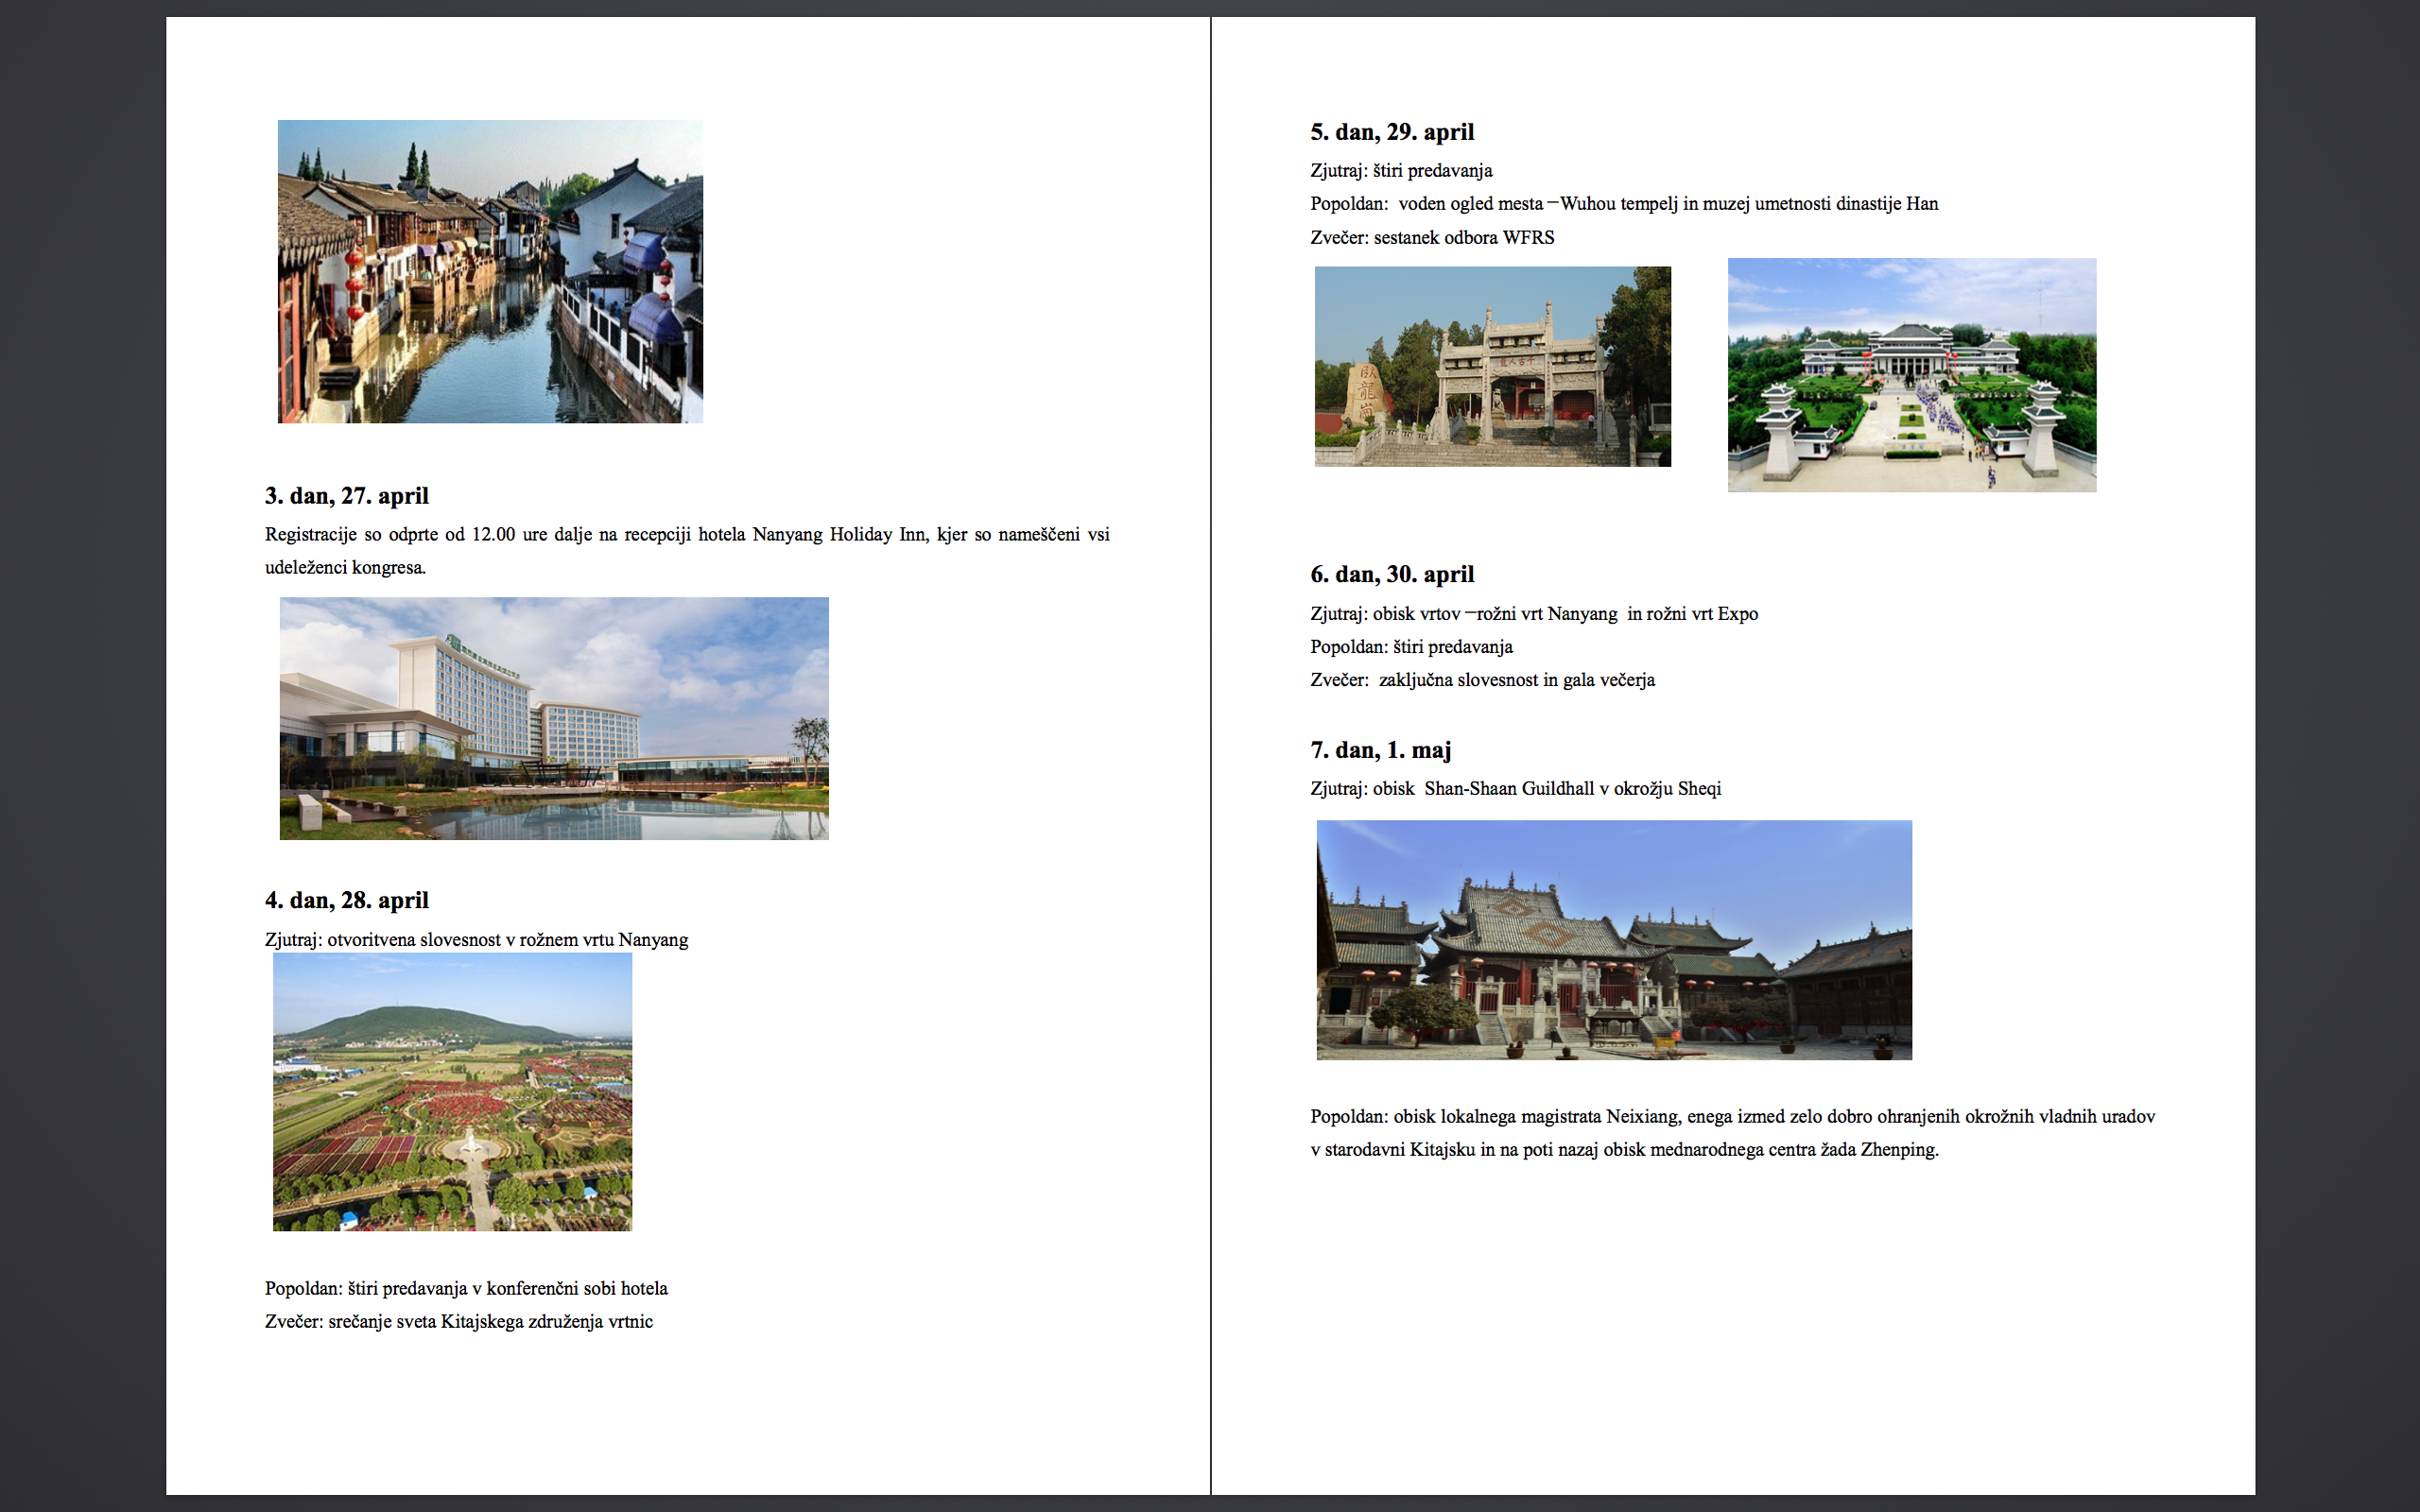2420x1512 pixels.
Task: Click the text 'Zjutraj: otvoritvena slovesnost v rožnem vrtu Nanyang'
Action: click(x=476, y=940)
